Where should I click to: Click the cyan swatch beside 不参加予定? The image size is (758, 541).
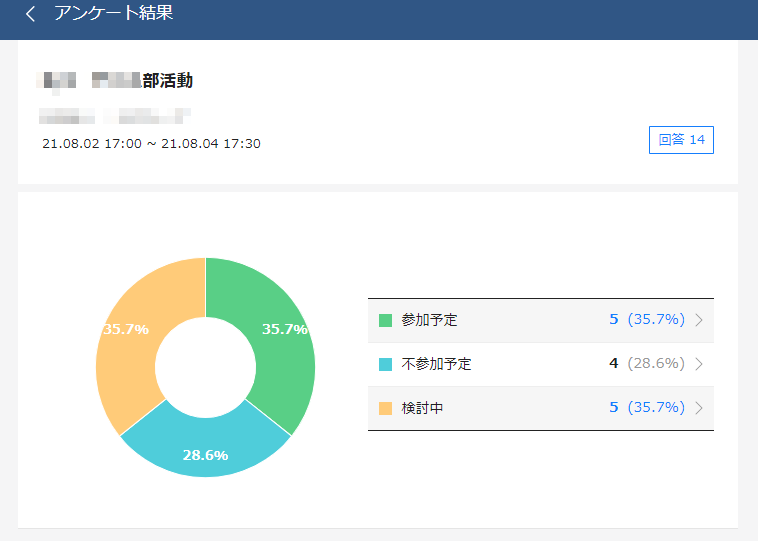tap(386, 364)
